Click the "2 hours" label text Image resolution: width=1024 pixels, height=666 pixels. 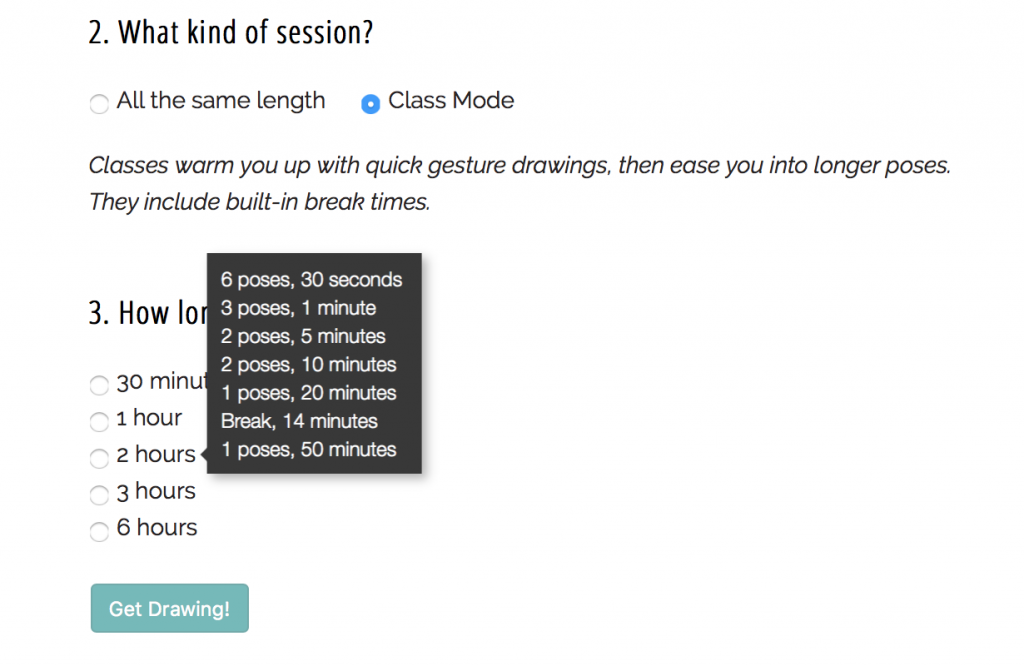pyautogui.click(x=156, y=454)
